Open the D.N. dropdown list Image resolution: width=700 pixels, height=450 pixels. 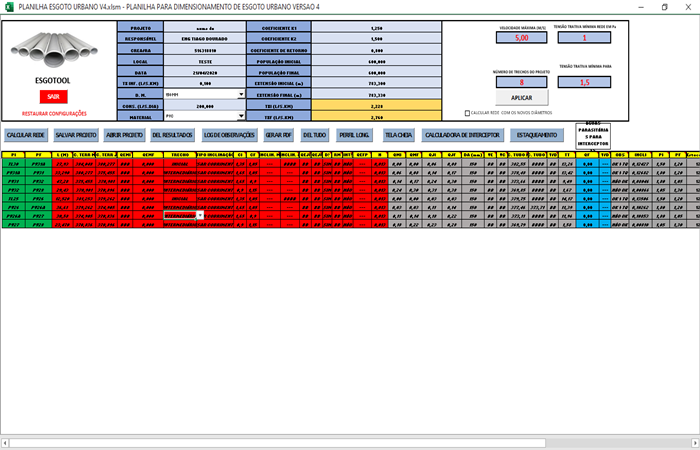tap(241, 94)
